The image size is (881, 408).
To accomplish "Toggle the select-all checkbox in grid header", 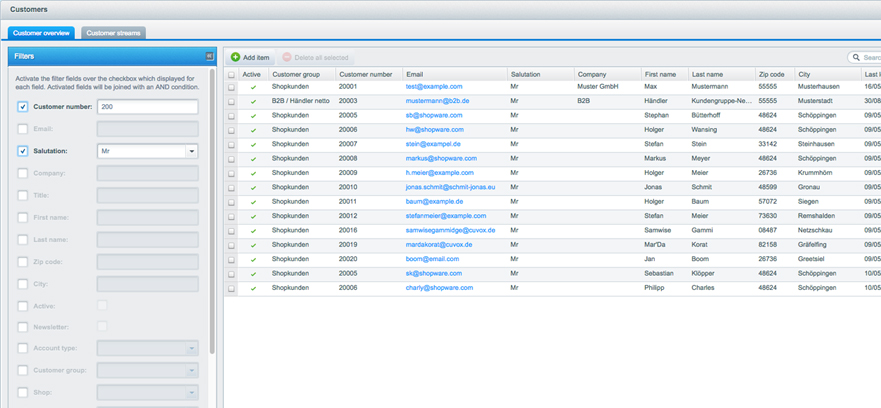I will click(x=232, y=74).
